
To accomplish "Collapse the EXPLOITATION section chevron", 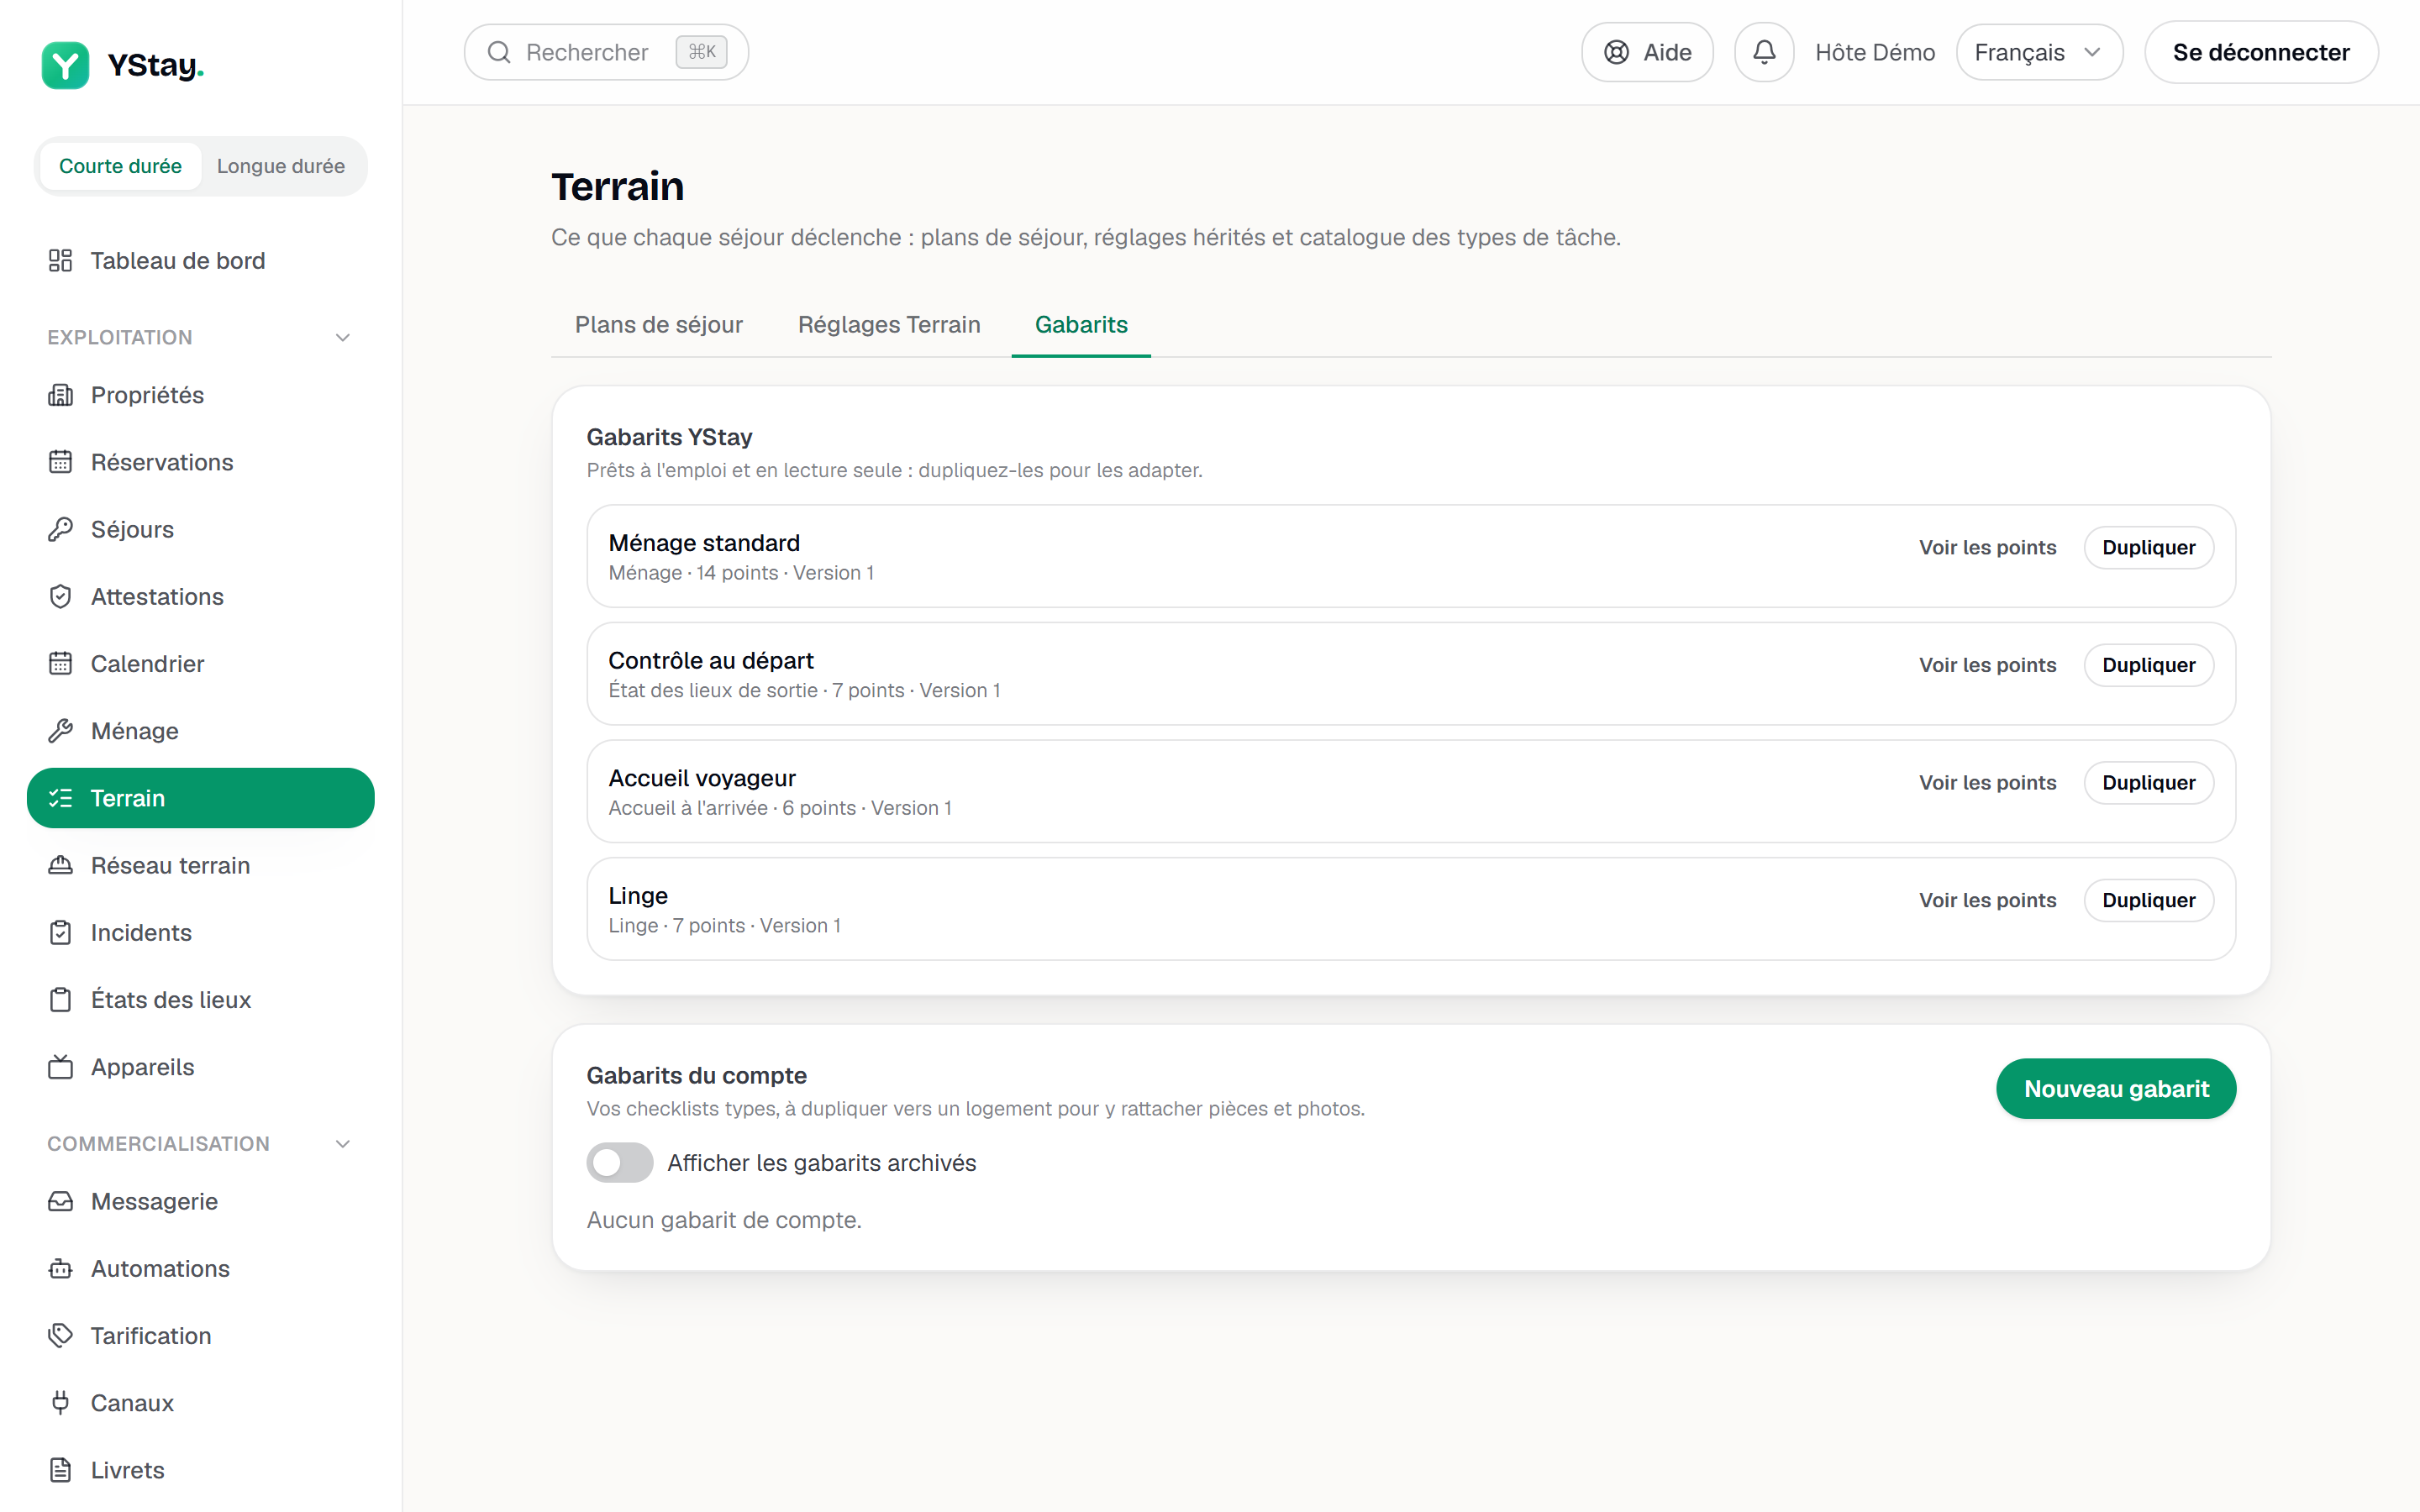I will [x=343, y=337].
